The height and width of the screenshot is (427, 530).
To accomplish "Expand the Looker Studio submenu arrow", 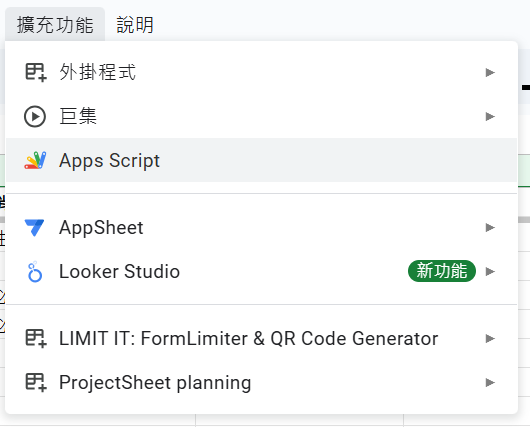I will click(490, 271).
